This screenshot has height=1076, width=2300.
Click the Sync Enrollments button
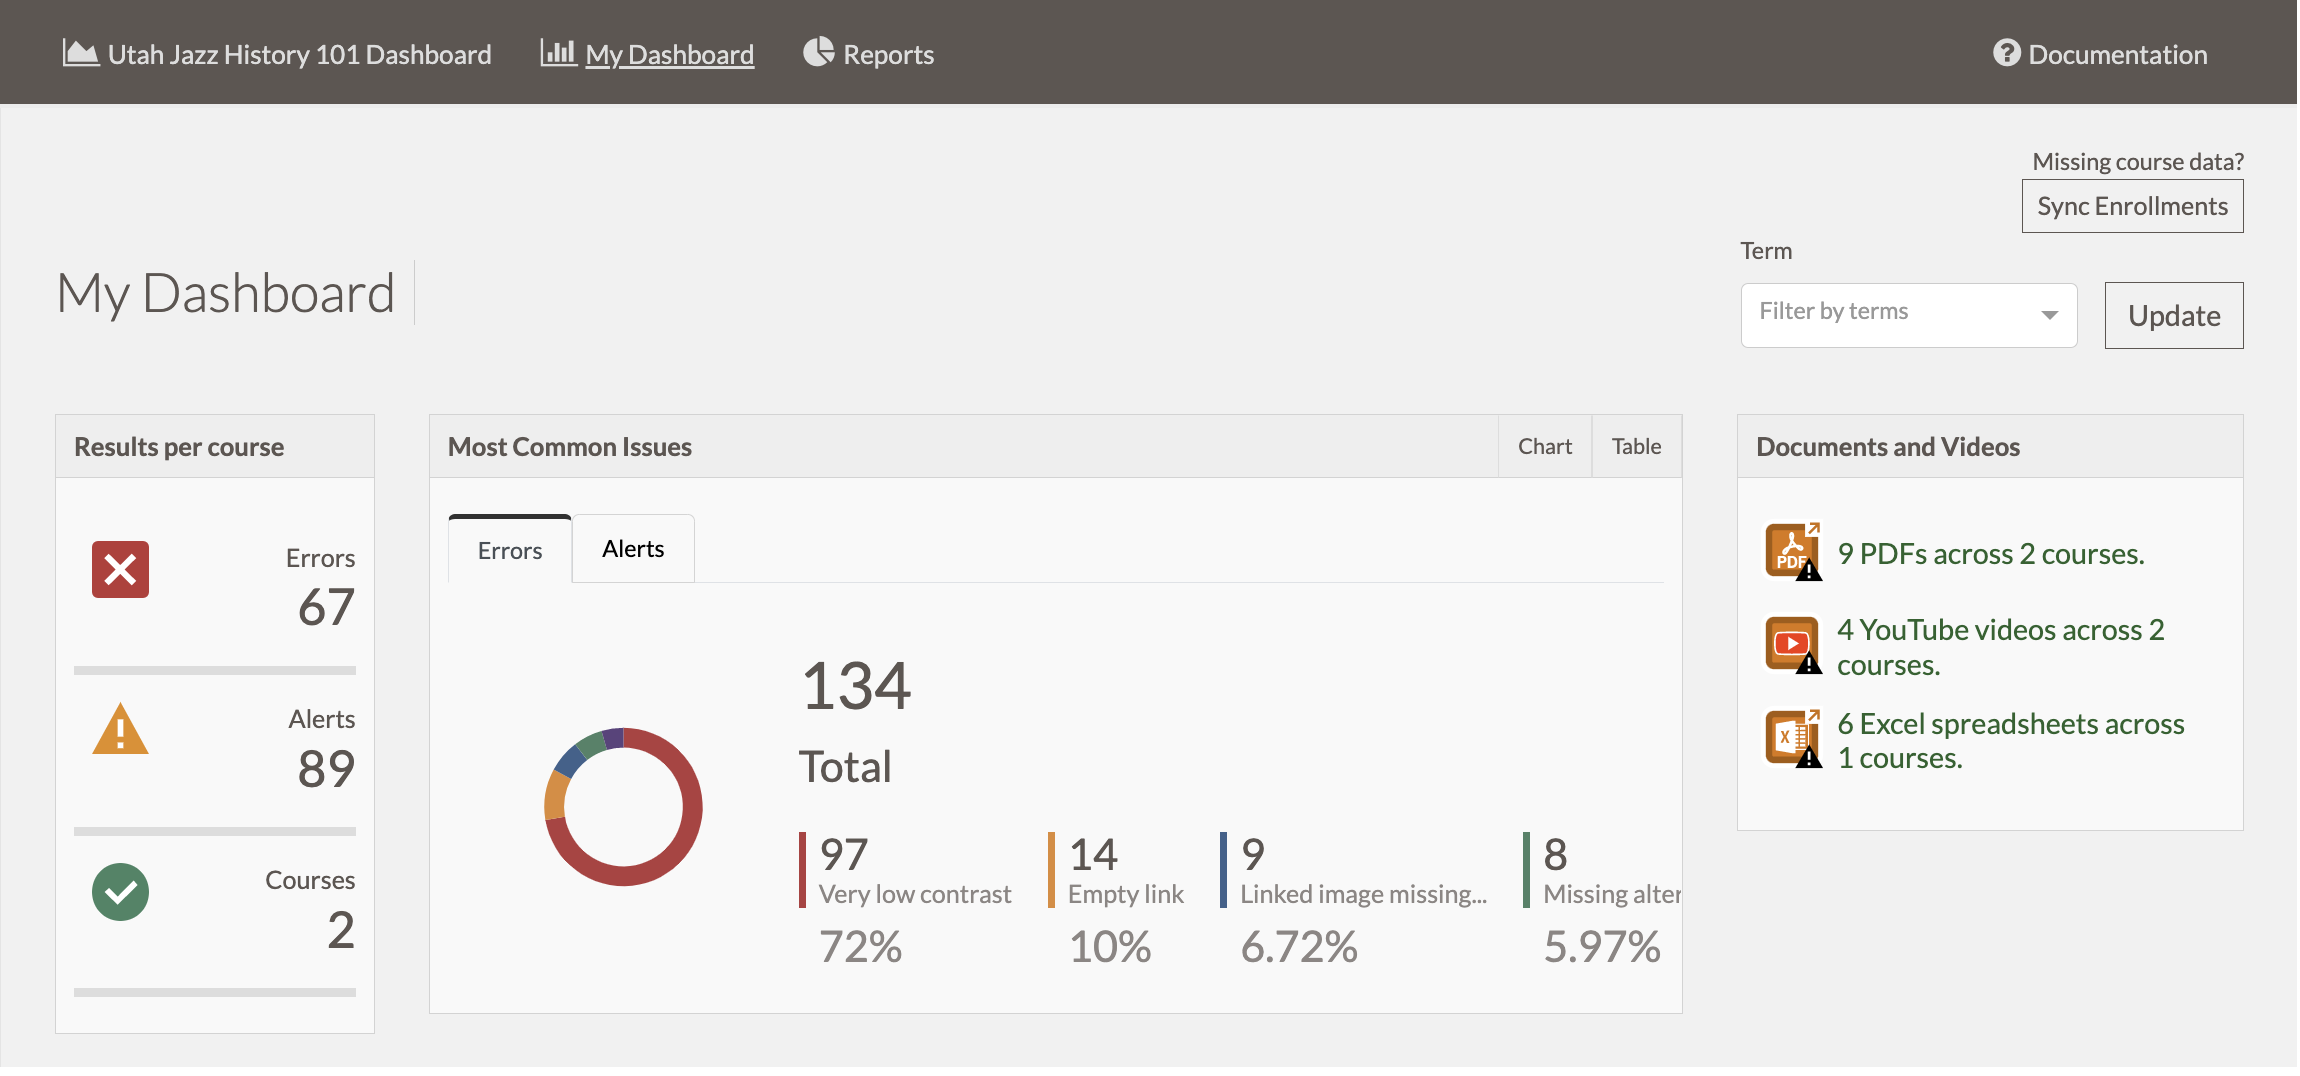[x=2132, y=206]
